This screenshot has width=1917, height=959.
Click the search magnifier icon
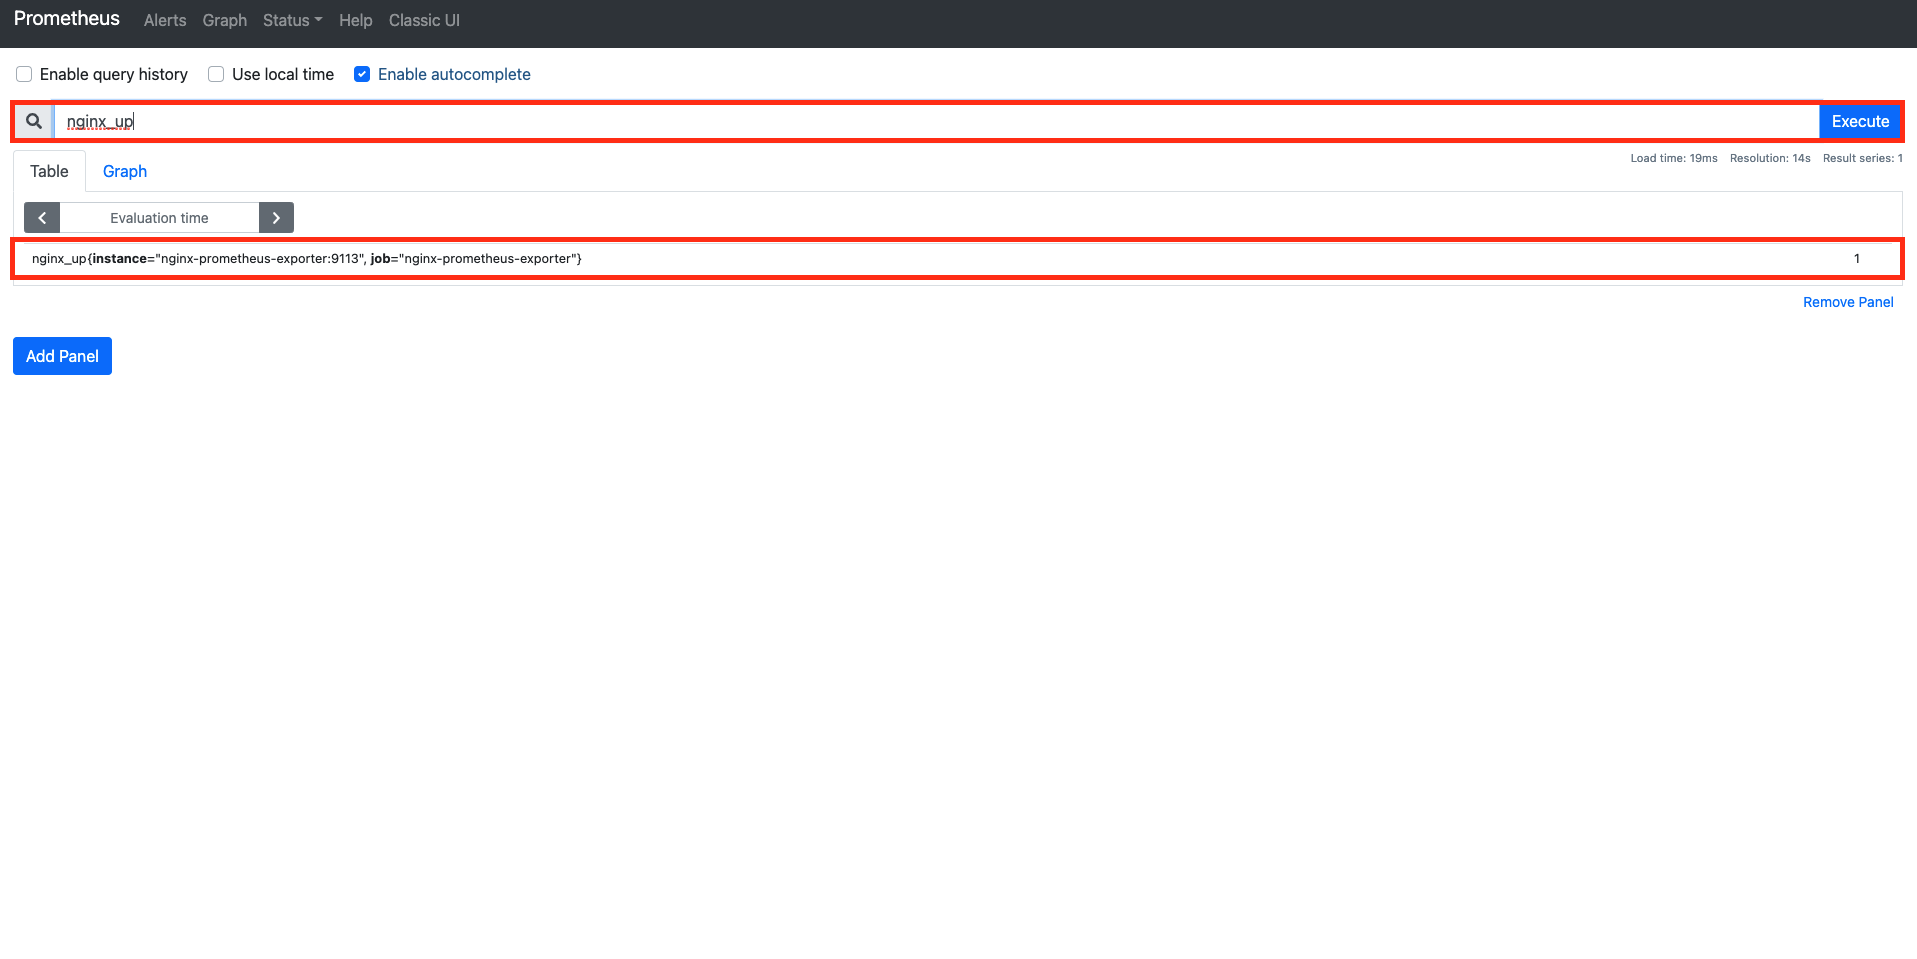34,121
